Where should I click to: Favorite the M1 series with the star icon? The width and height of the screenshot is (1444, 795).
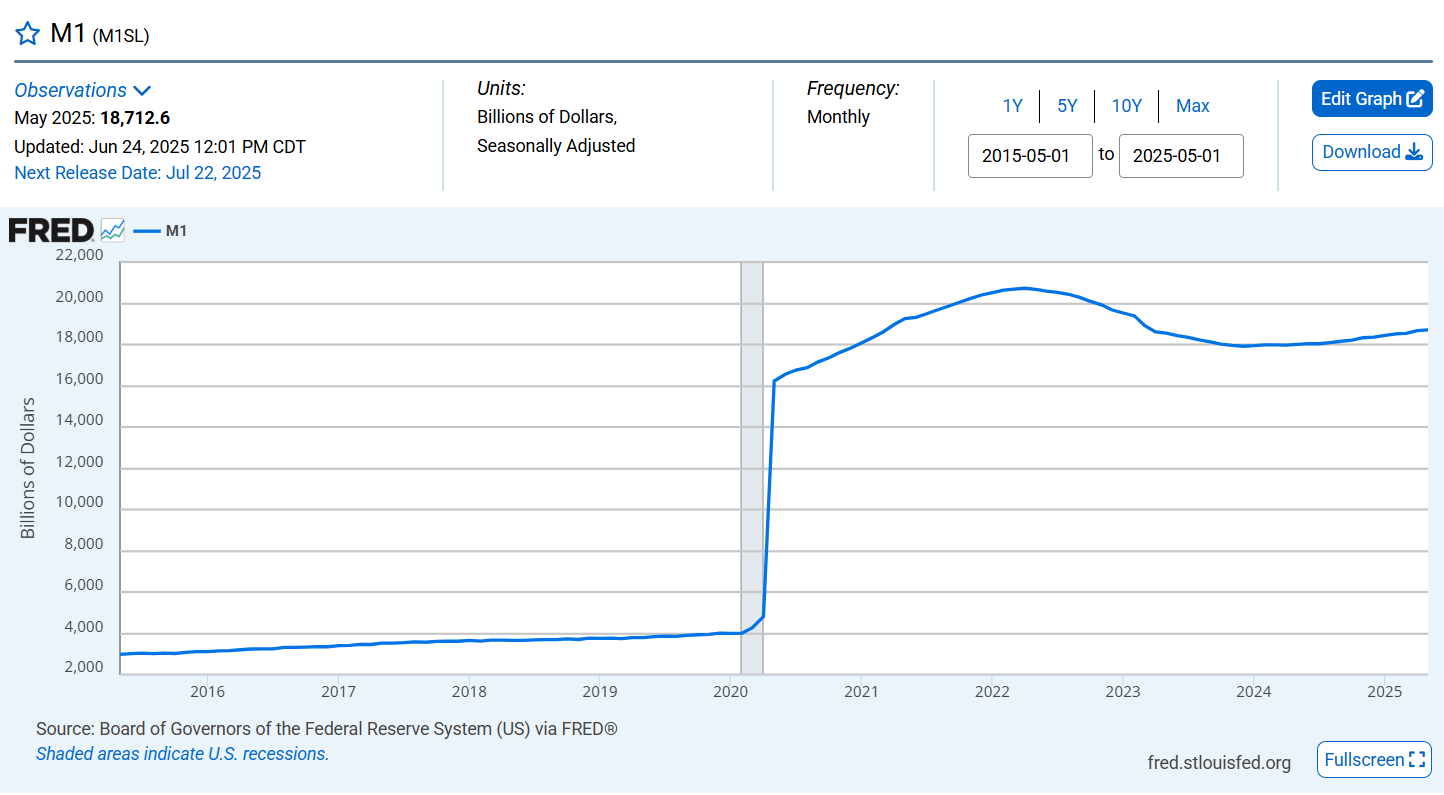28,33
